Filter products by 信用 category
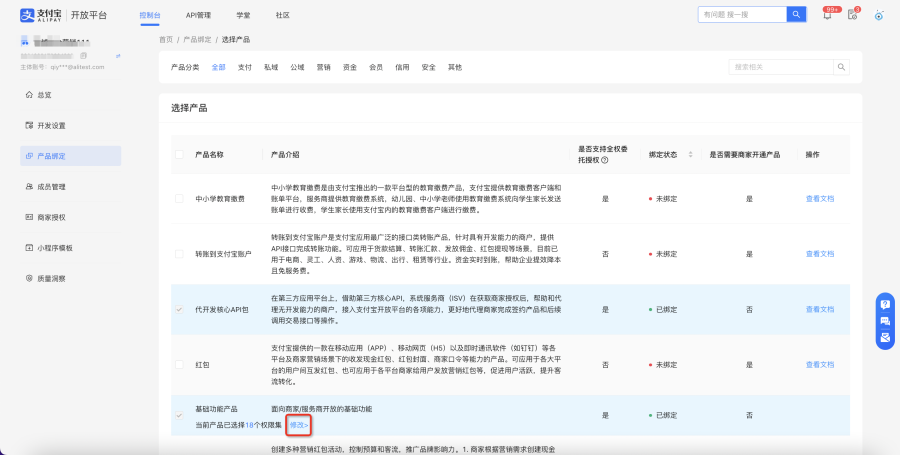This screenshot has height=455, width=900. pos(402,67)
